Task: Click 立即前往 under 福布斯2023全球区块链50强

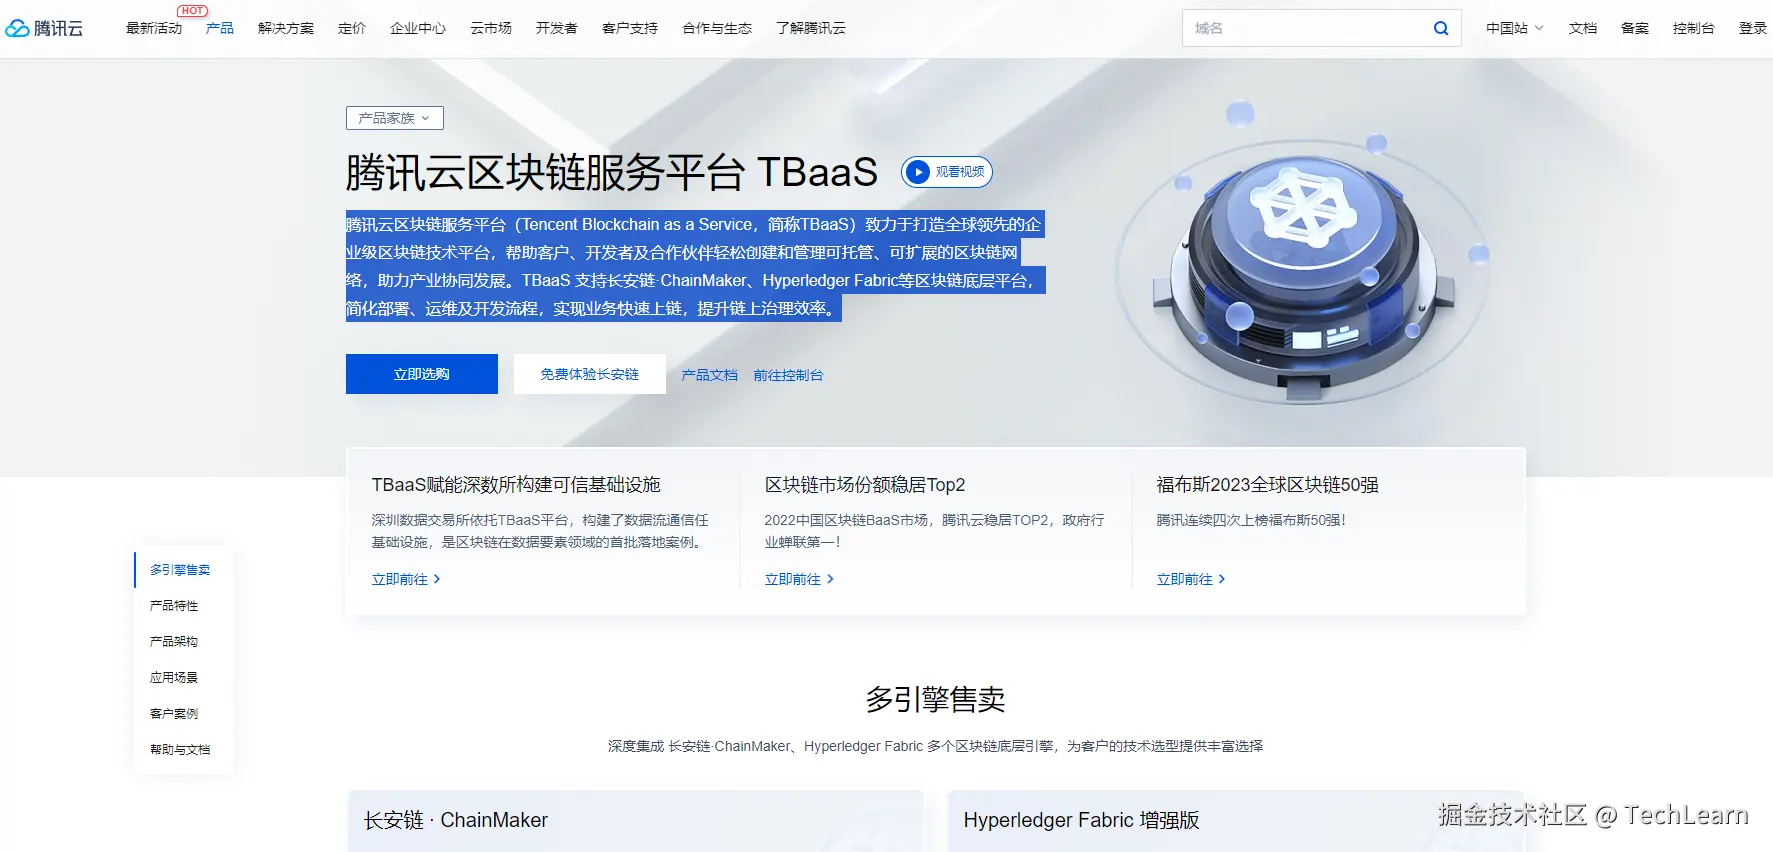Action: click(x=1191, y=579)
